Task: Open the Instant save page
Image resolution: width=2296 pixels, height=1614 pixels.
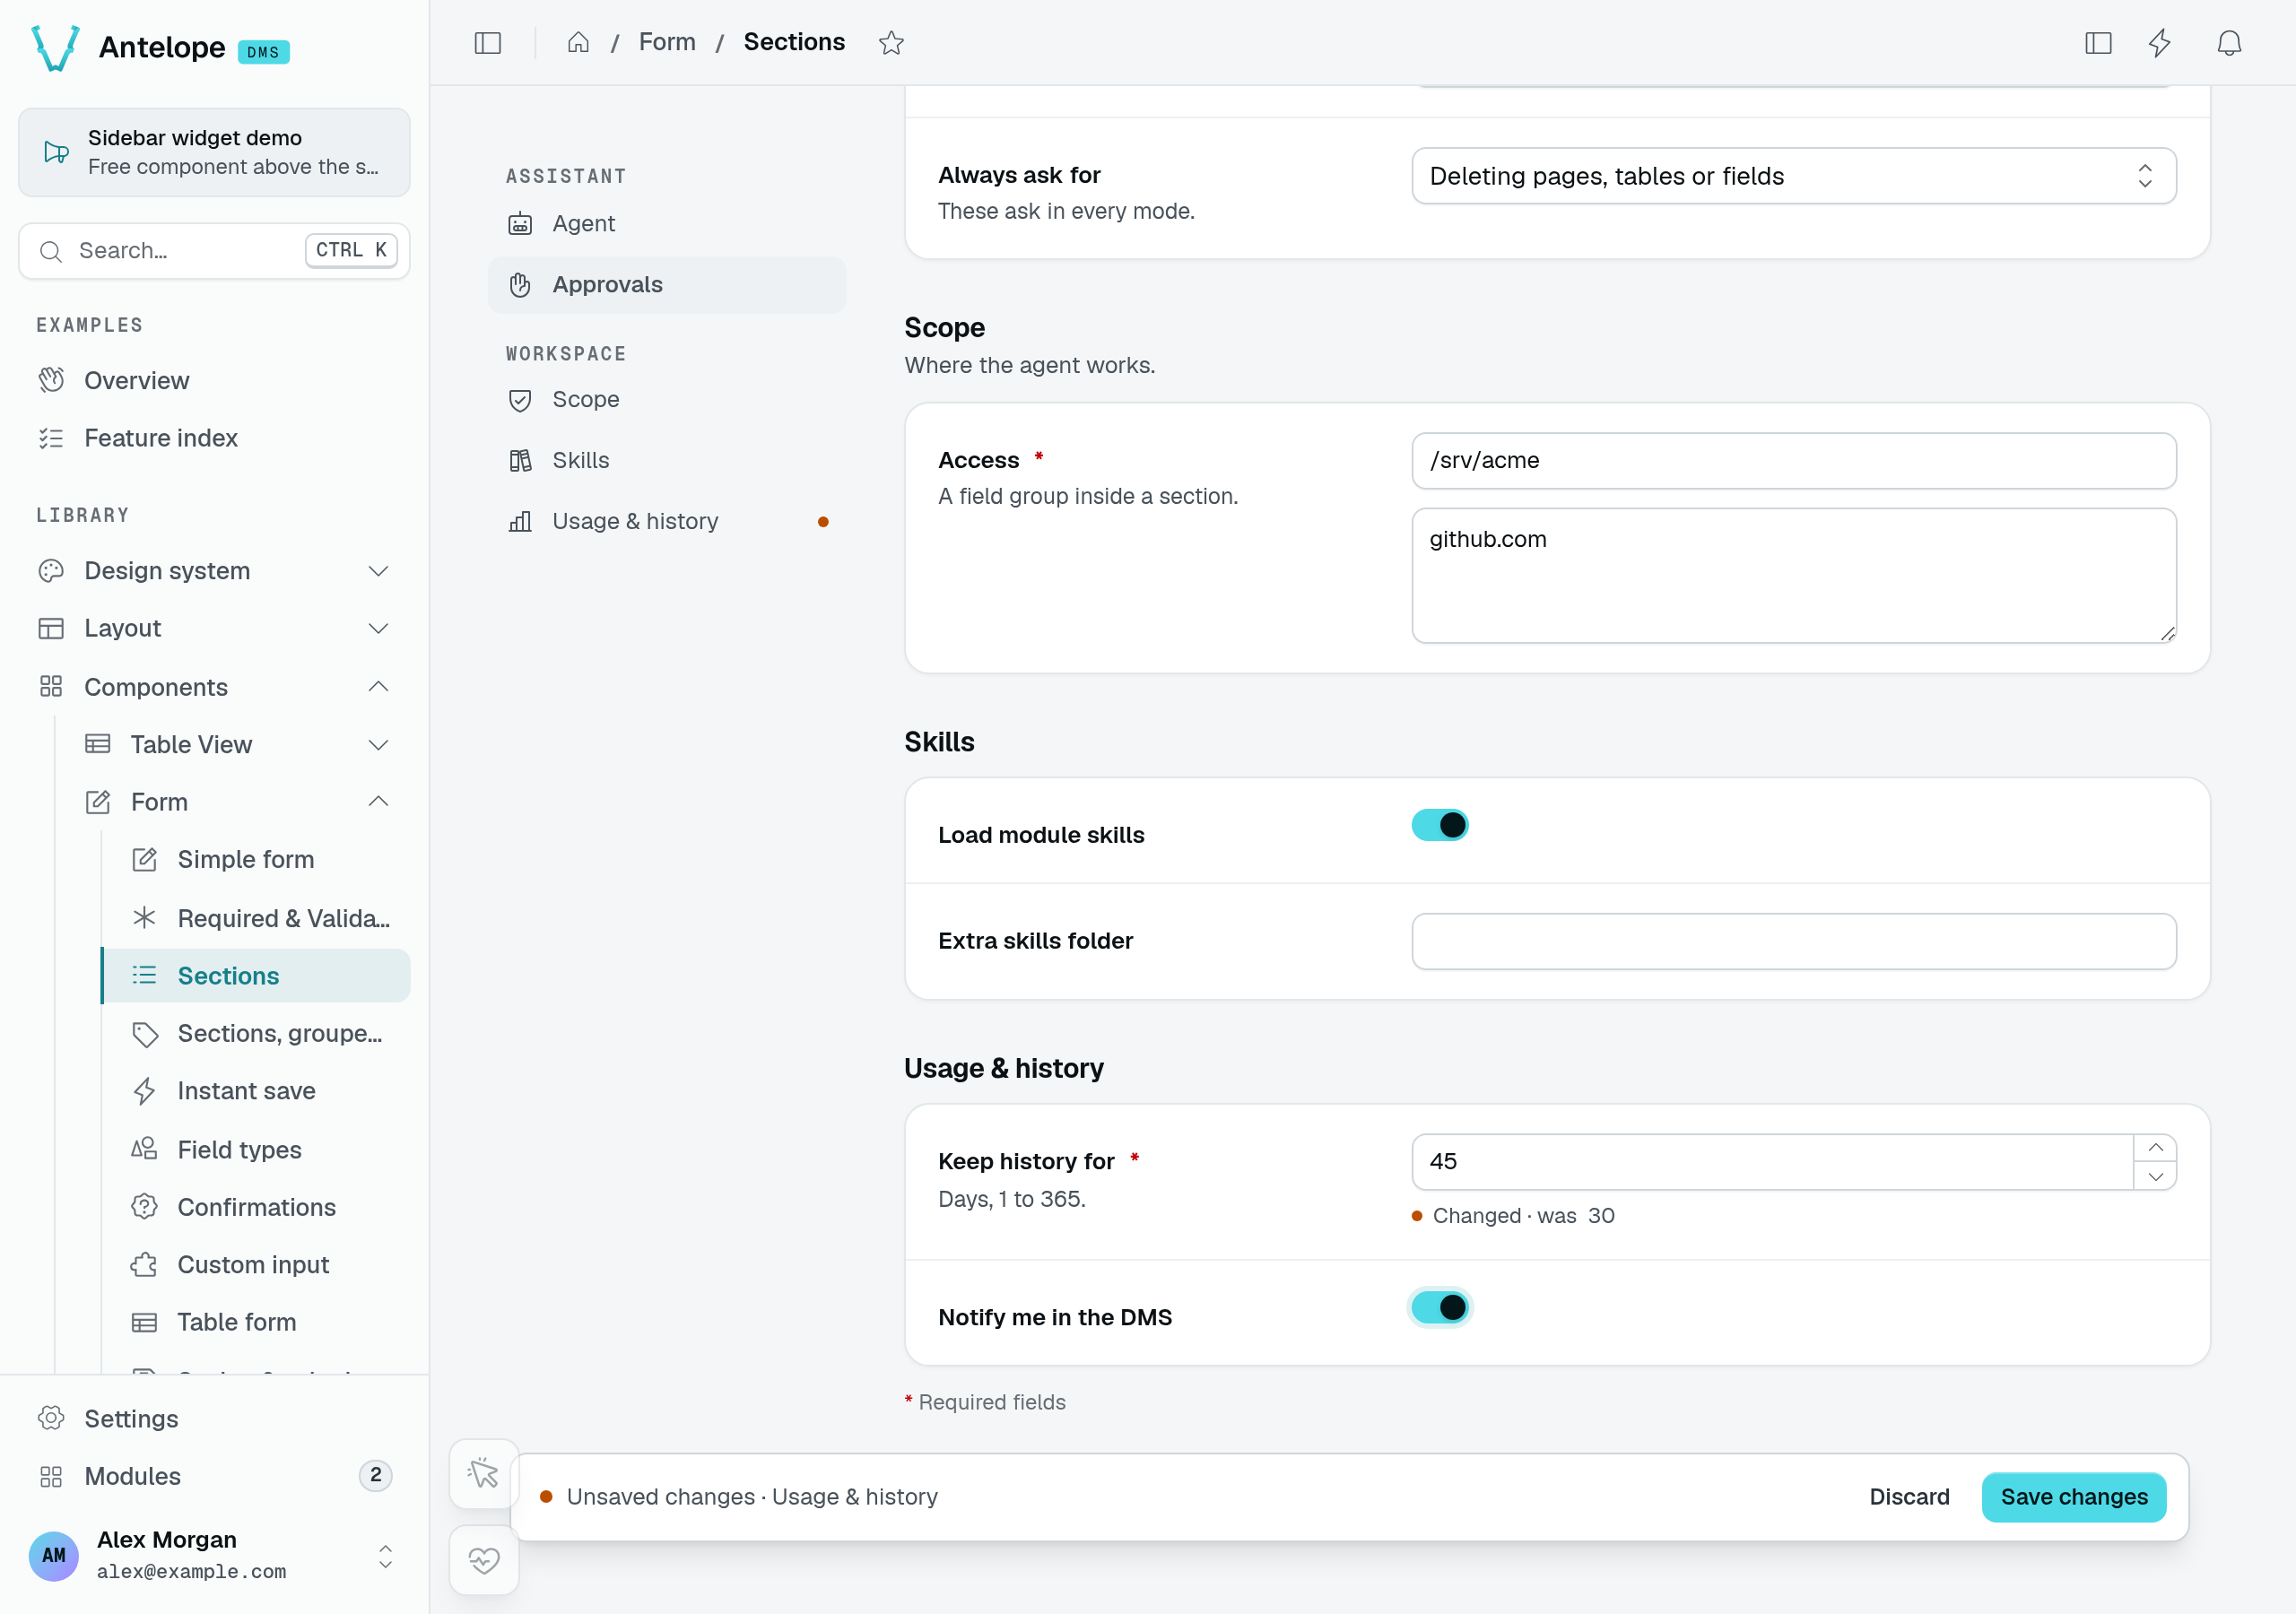Action: (256, 1091)
